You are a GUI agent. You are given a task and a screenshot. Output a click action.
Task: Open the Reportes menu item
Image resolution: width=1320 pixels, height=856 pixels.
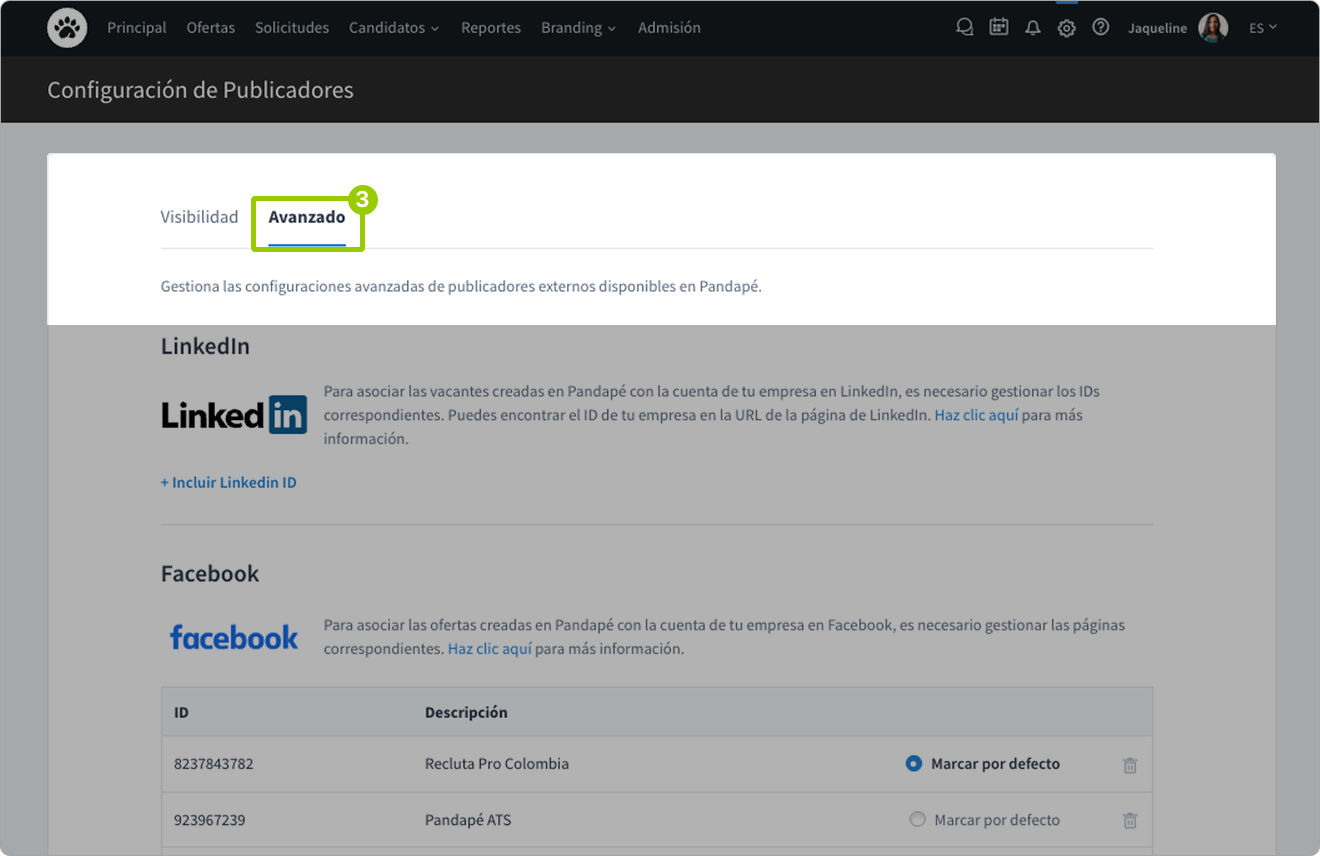tap(491, 27)
